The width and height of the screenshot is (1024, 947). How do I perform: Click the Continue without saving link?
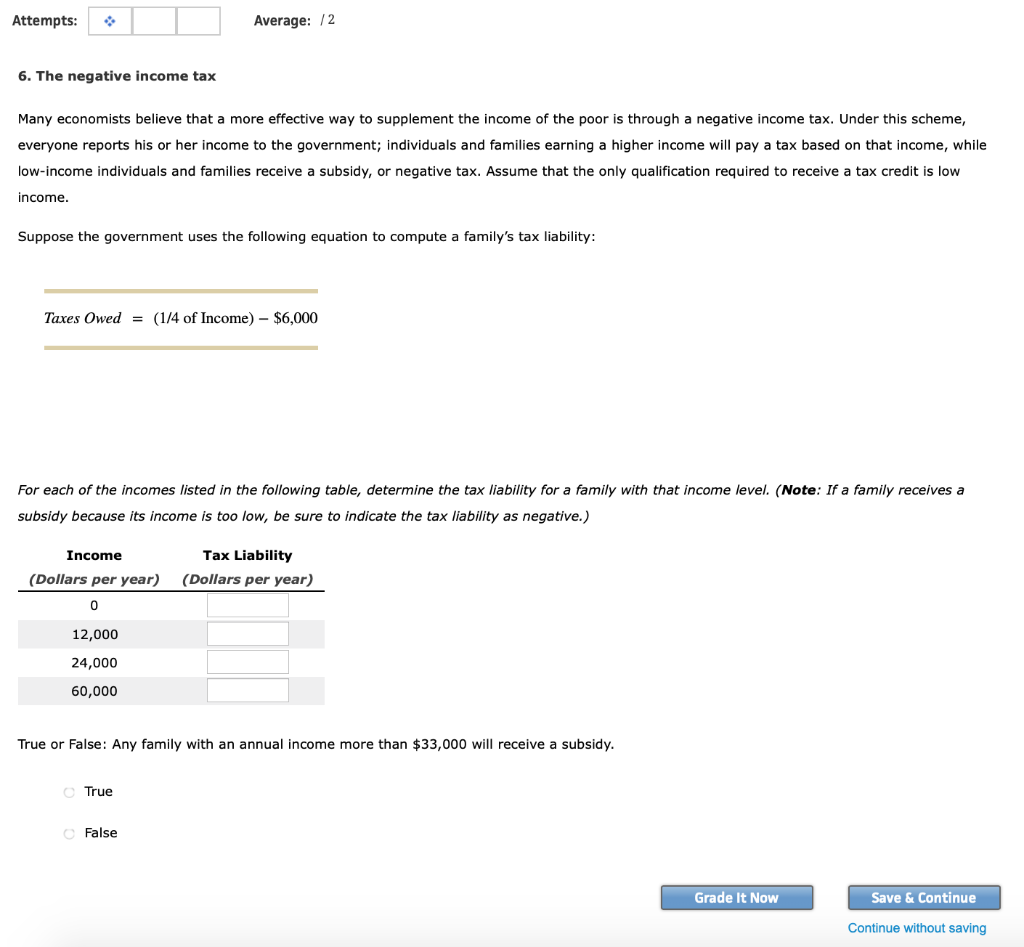click(916, 928)
